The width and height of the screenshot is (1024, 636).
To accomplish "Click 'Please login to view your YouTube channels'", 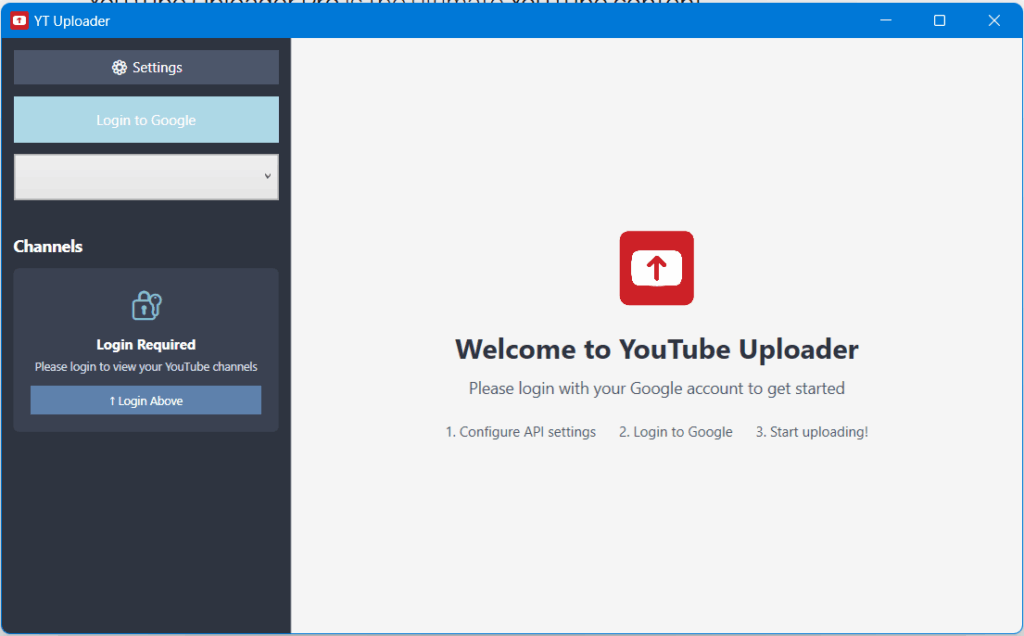I will coord(146,366).
